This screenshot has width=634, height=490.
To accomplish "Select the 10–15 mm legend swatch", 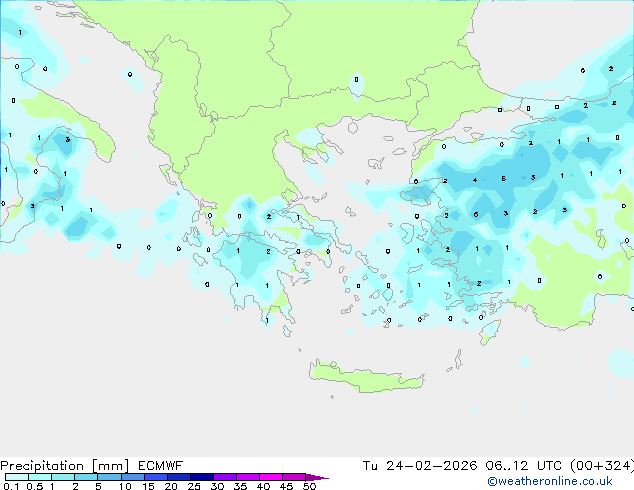I will (x=132, y=477).
